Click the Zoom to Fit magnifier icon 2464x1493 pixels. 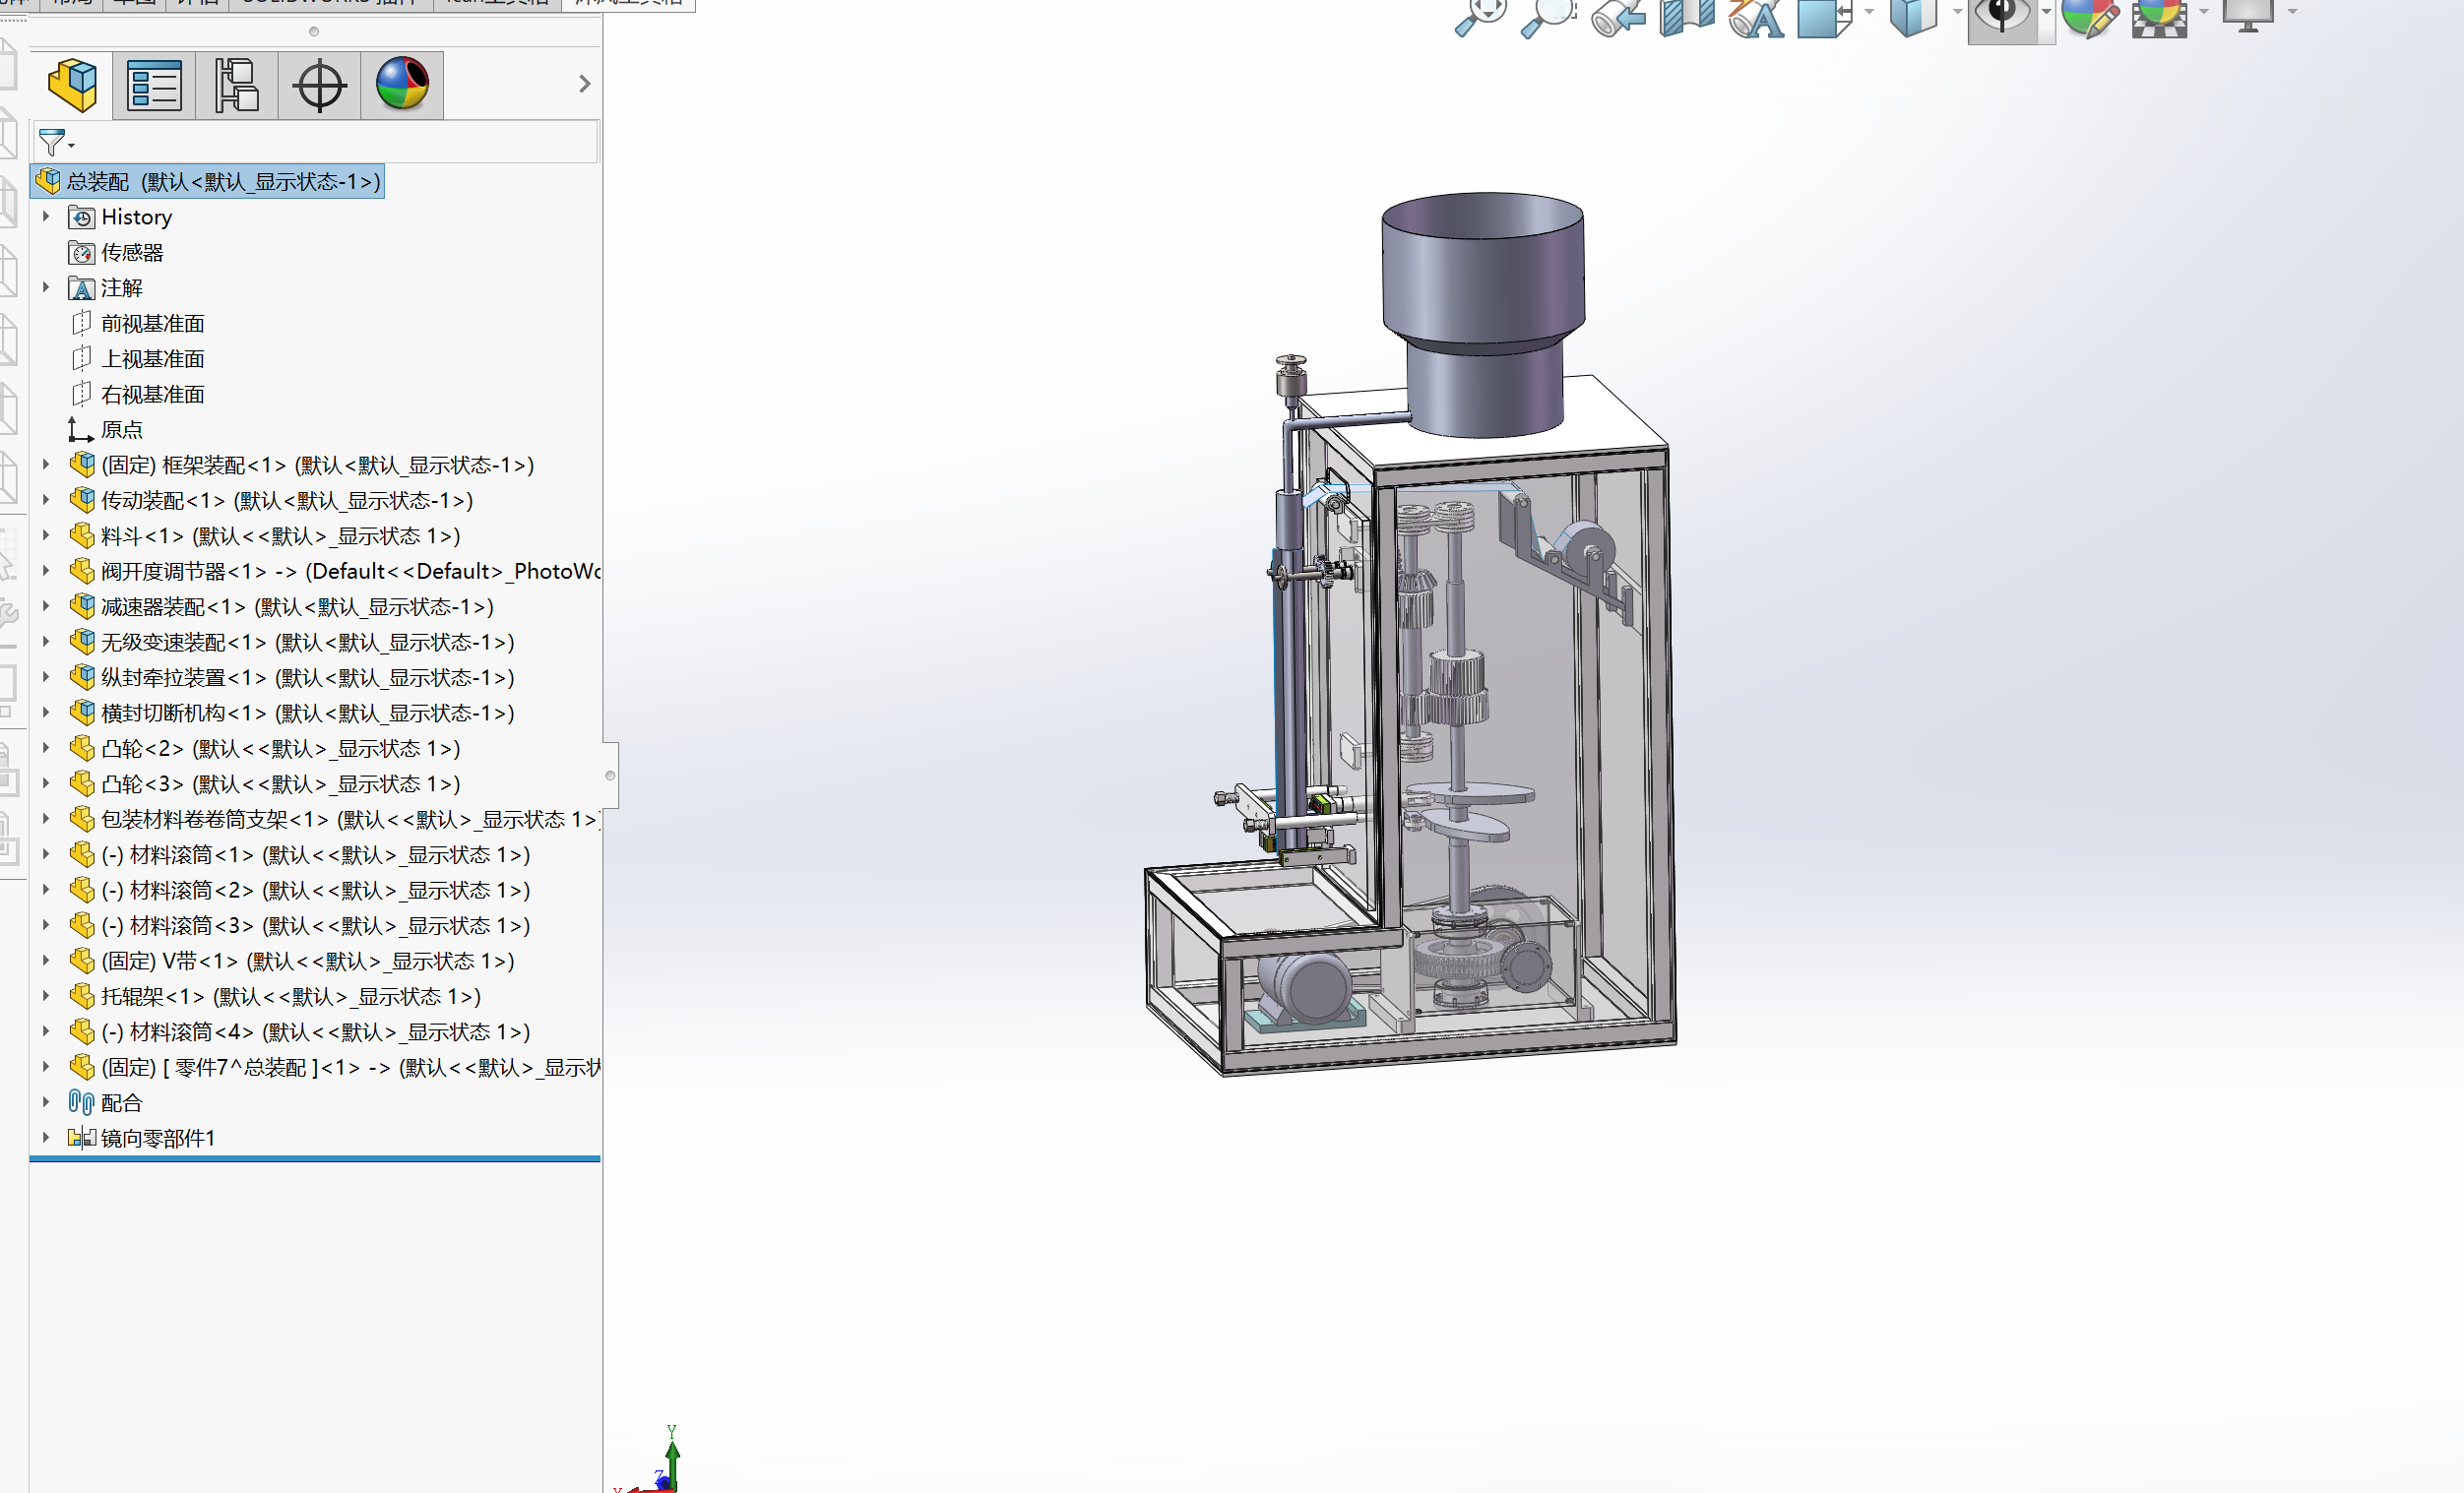1480,17
